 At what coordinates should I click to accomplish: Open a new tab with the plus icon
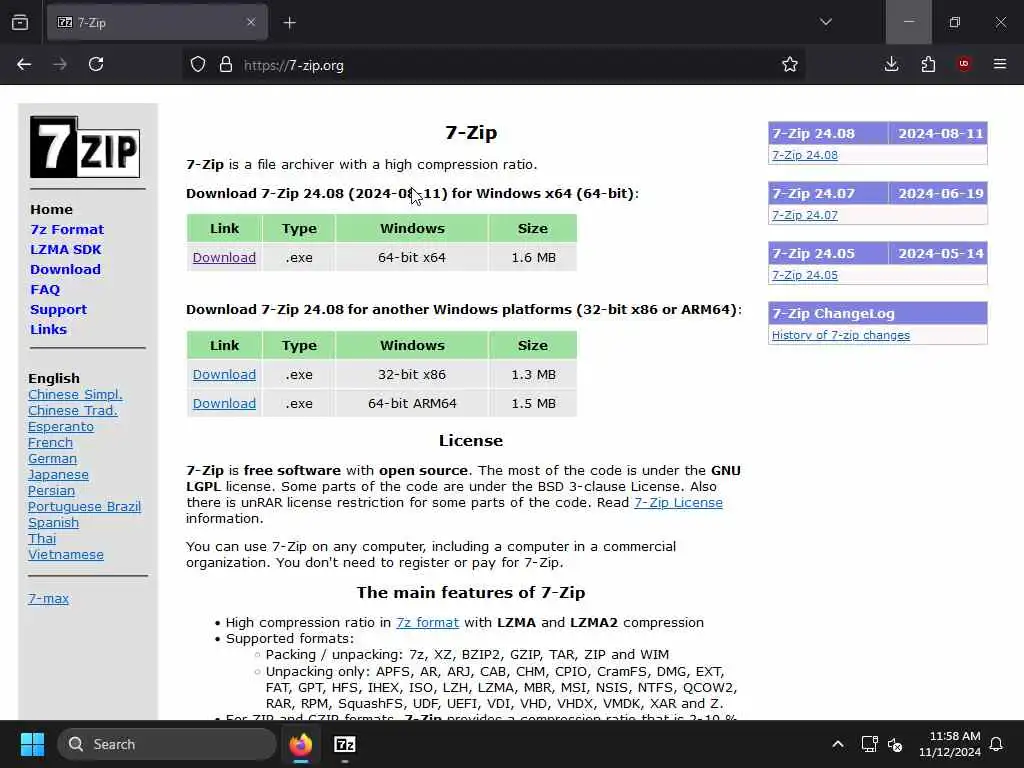click(289, 23)
